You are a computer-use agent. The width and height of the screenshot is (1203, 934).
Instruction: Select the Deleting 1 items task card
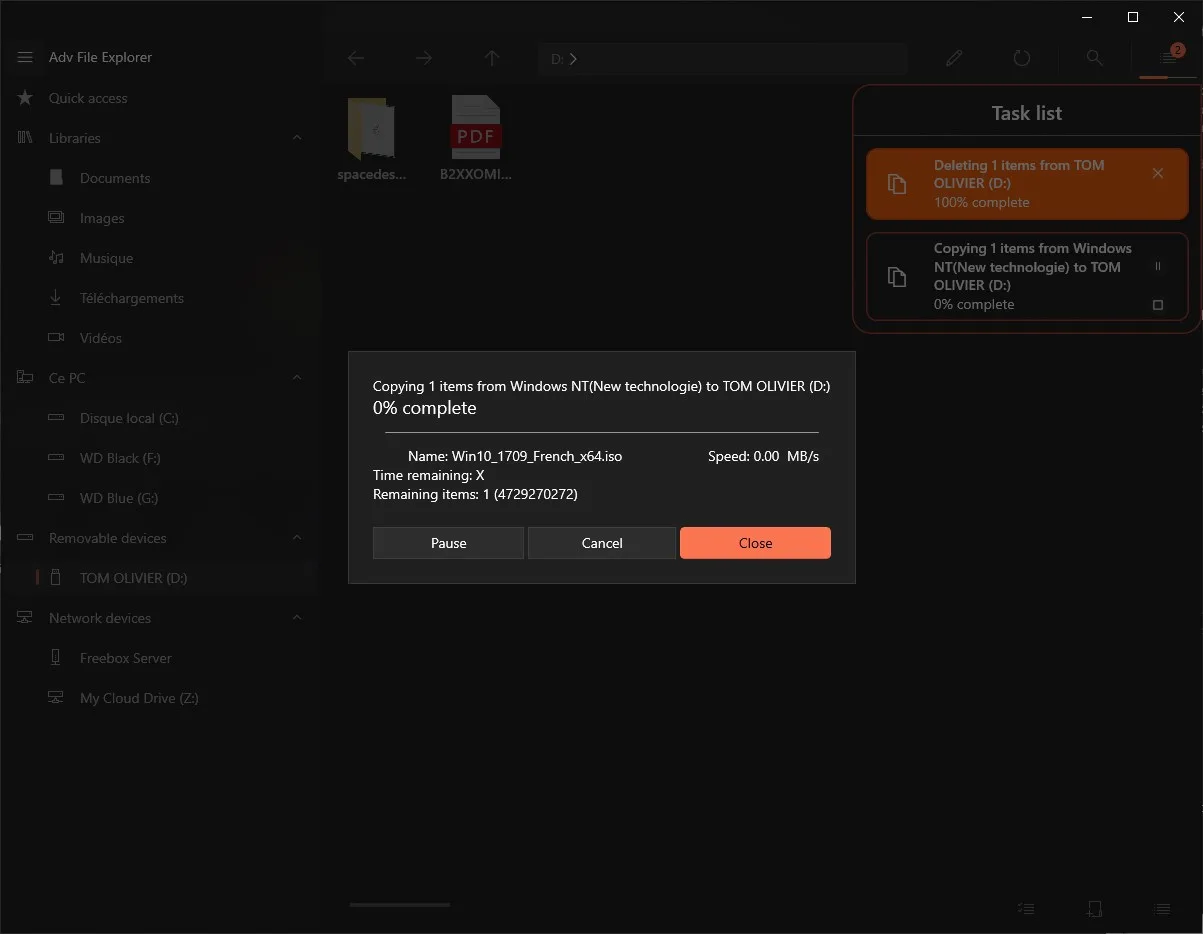point(1027,184)
